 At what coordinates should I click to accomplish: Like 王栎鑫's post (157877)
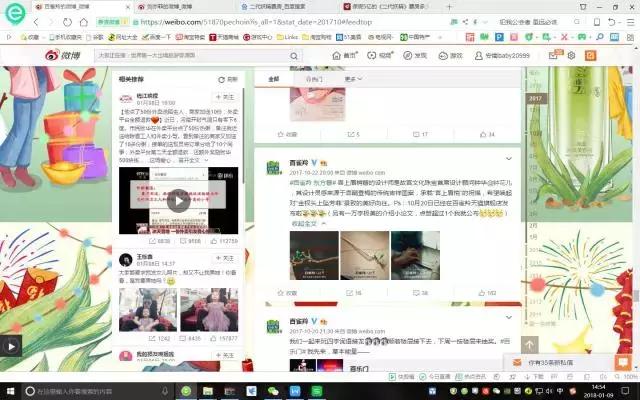[224, 338]
